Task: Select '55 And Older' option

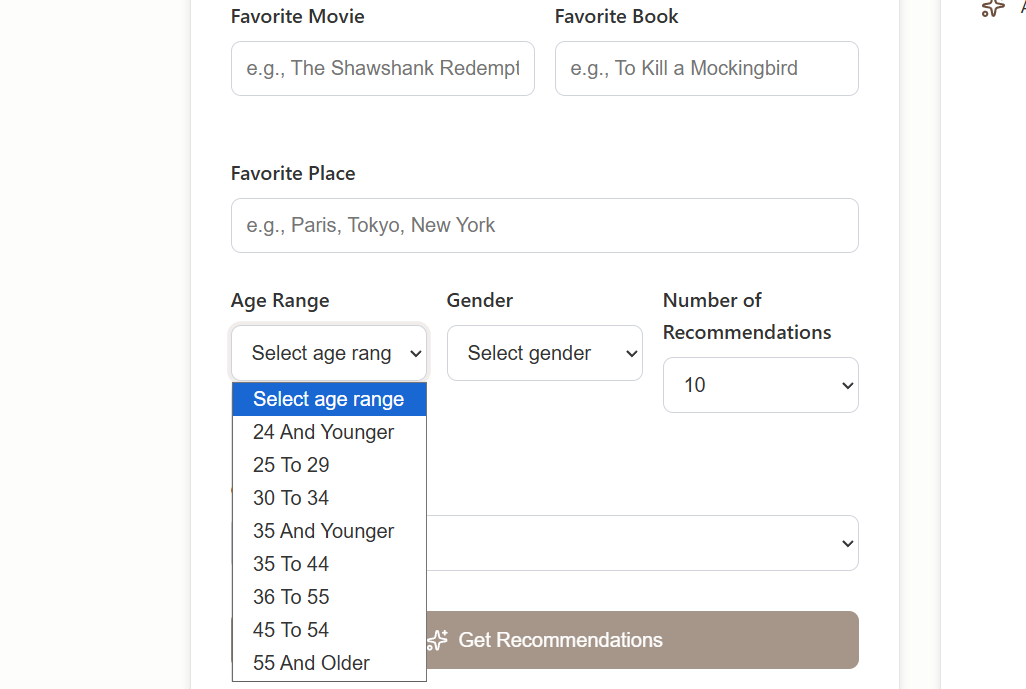Action: [x=311, y=663]
